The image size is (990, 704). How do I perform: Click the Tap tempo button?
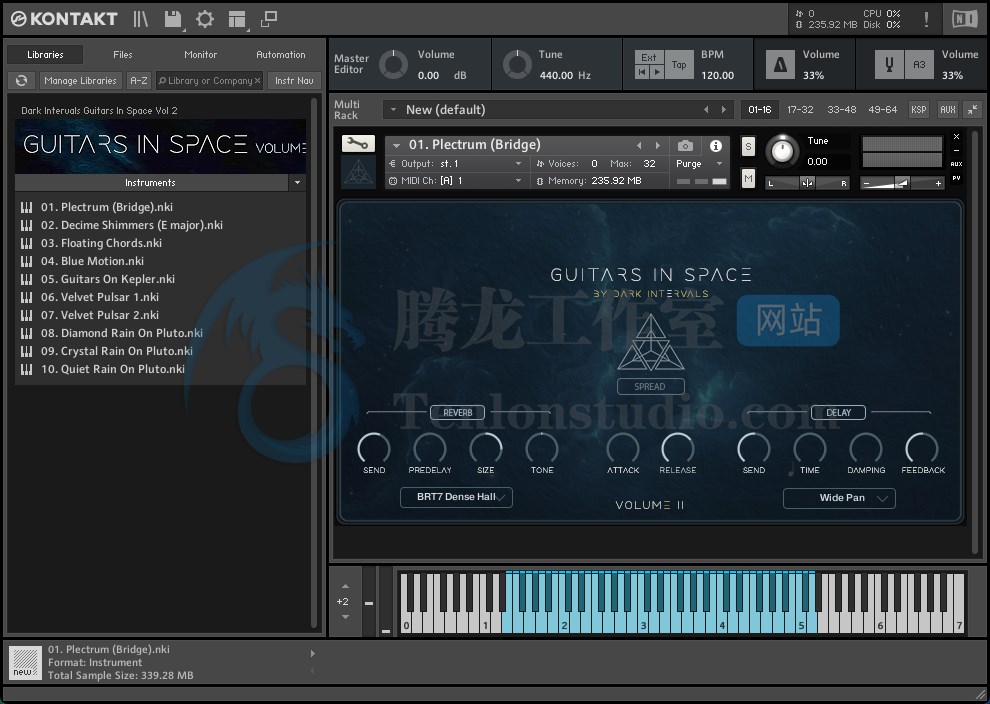(679, 64)
